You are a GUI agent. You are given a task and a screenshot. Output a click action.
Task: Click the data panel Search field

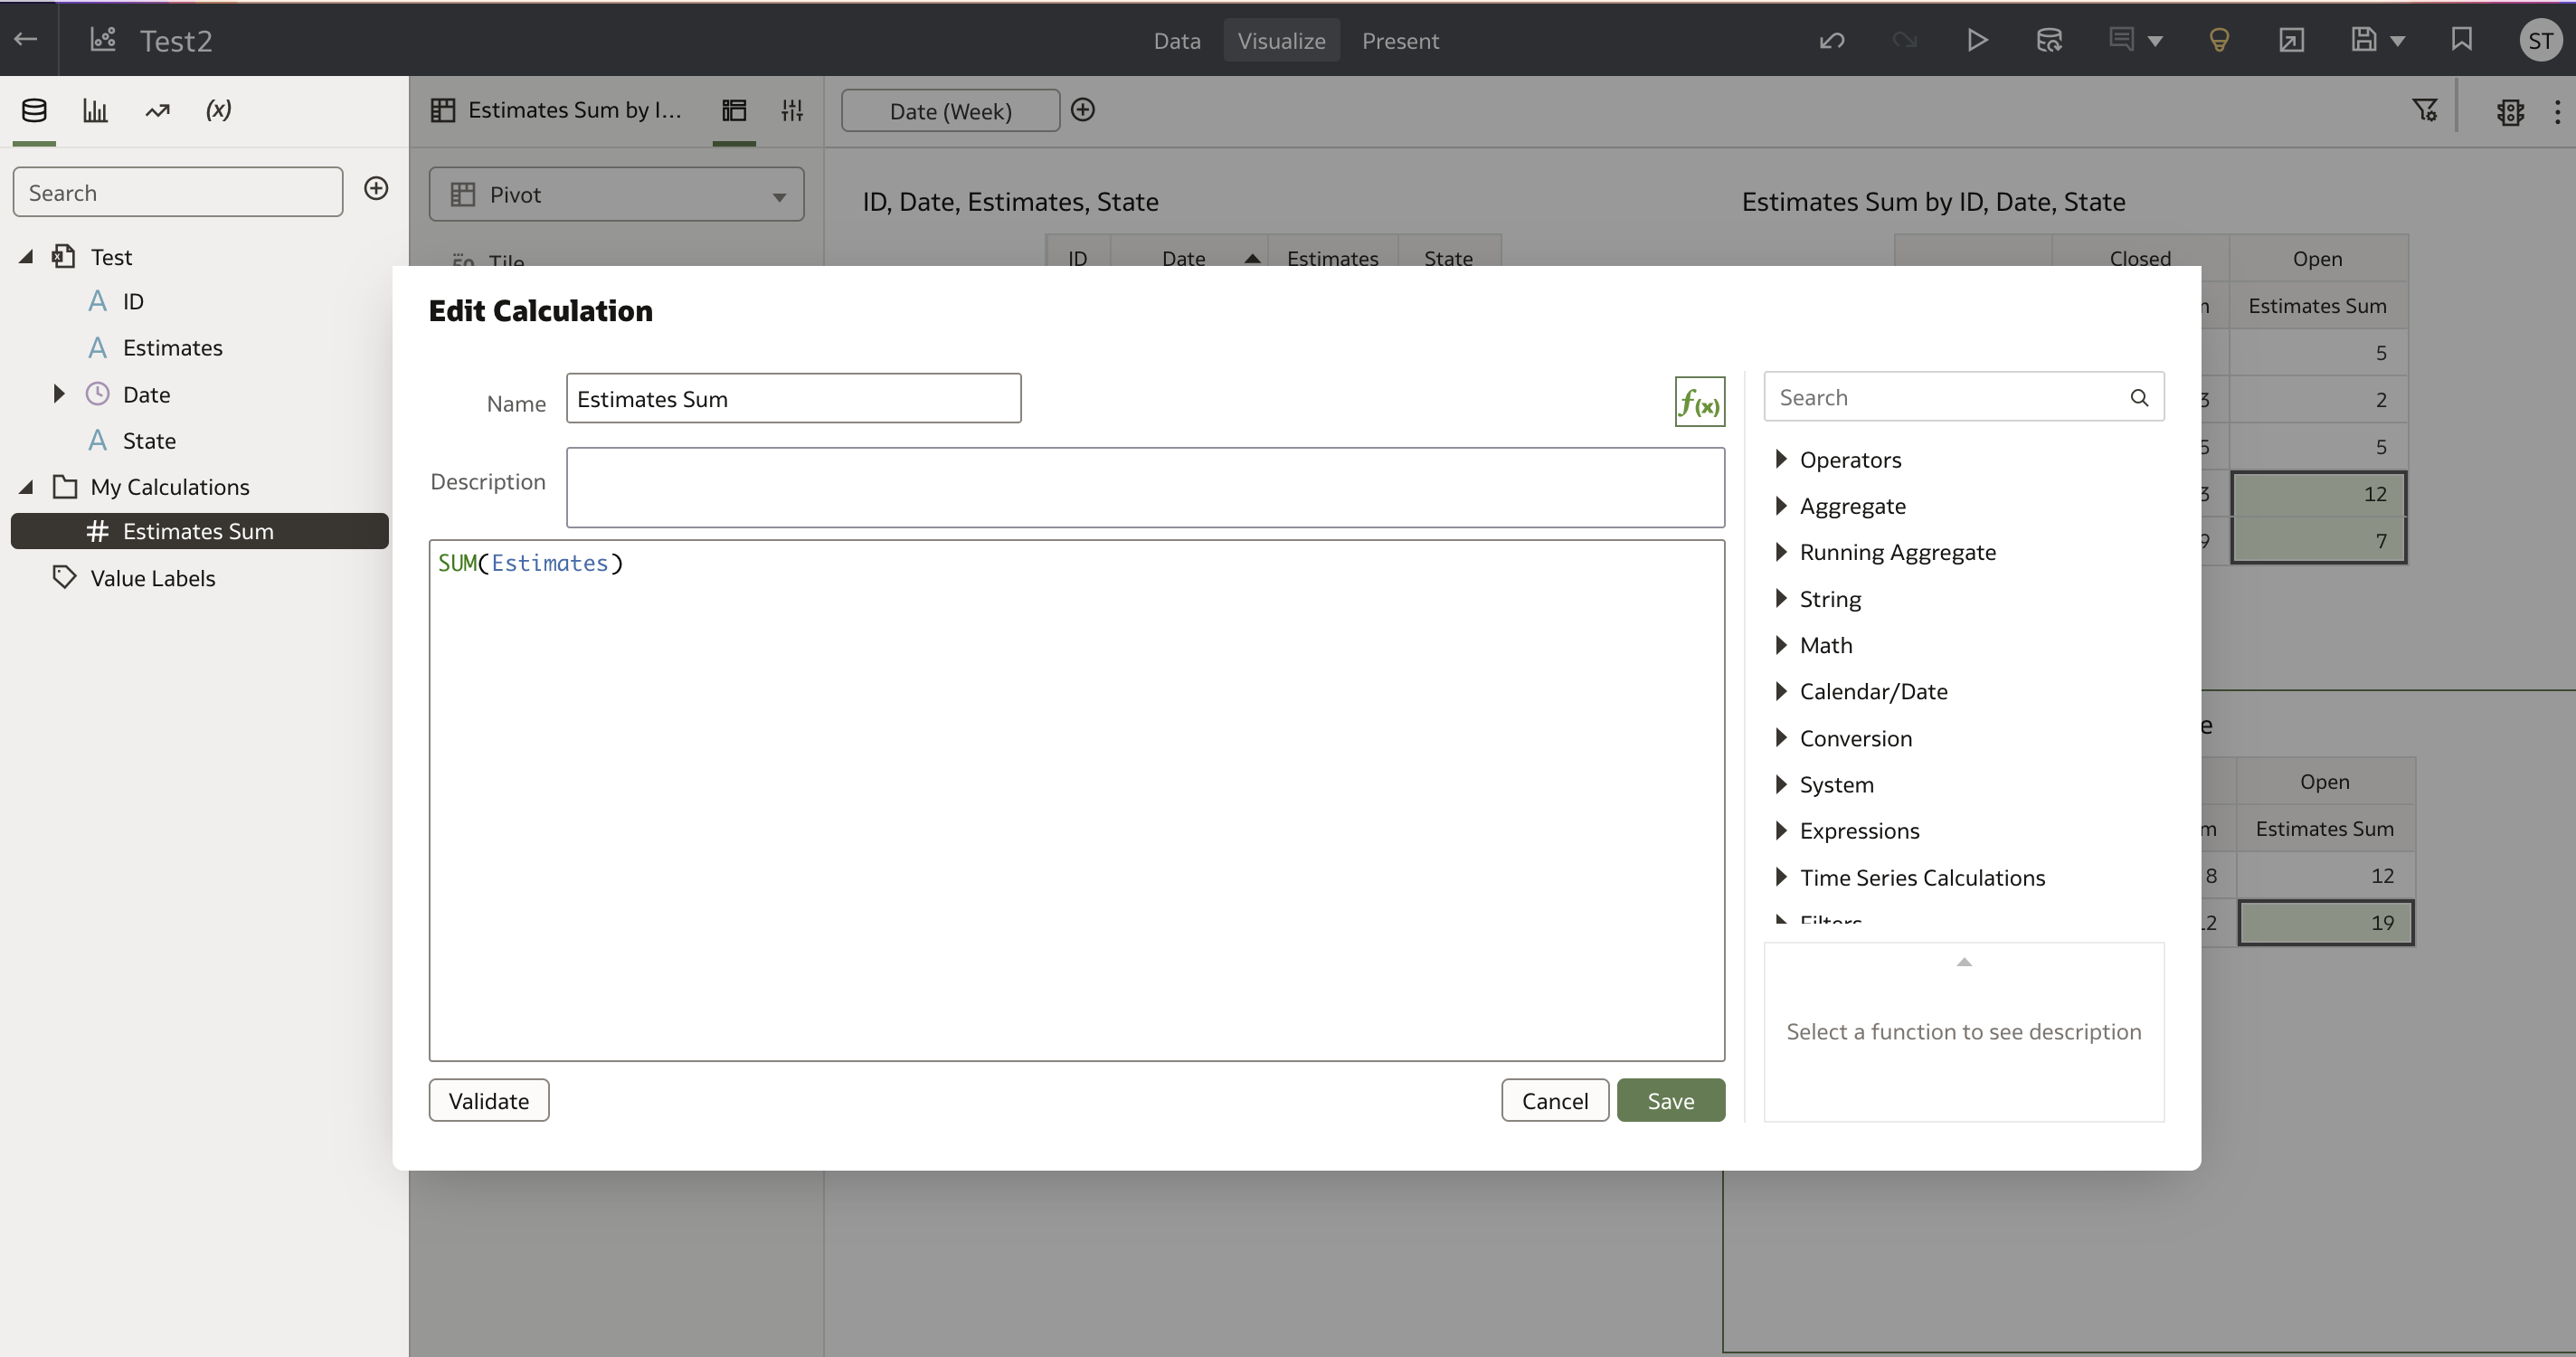[x=178, y=192]
